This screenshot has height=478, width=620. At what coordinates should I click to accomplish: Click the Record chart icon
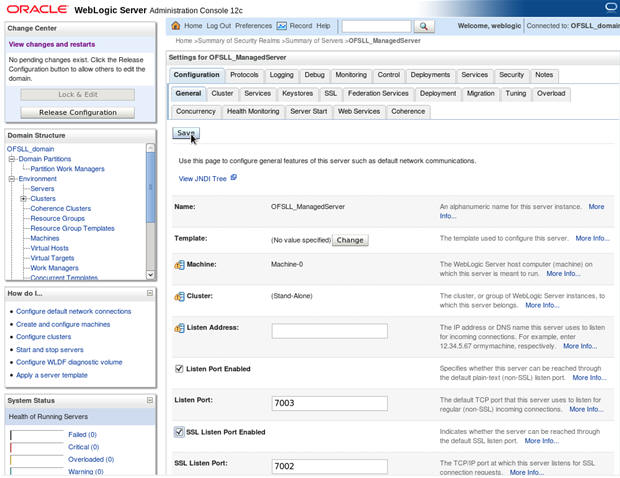tap(281, 26)
